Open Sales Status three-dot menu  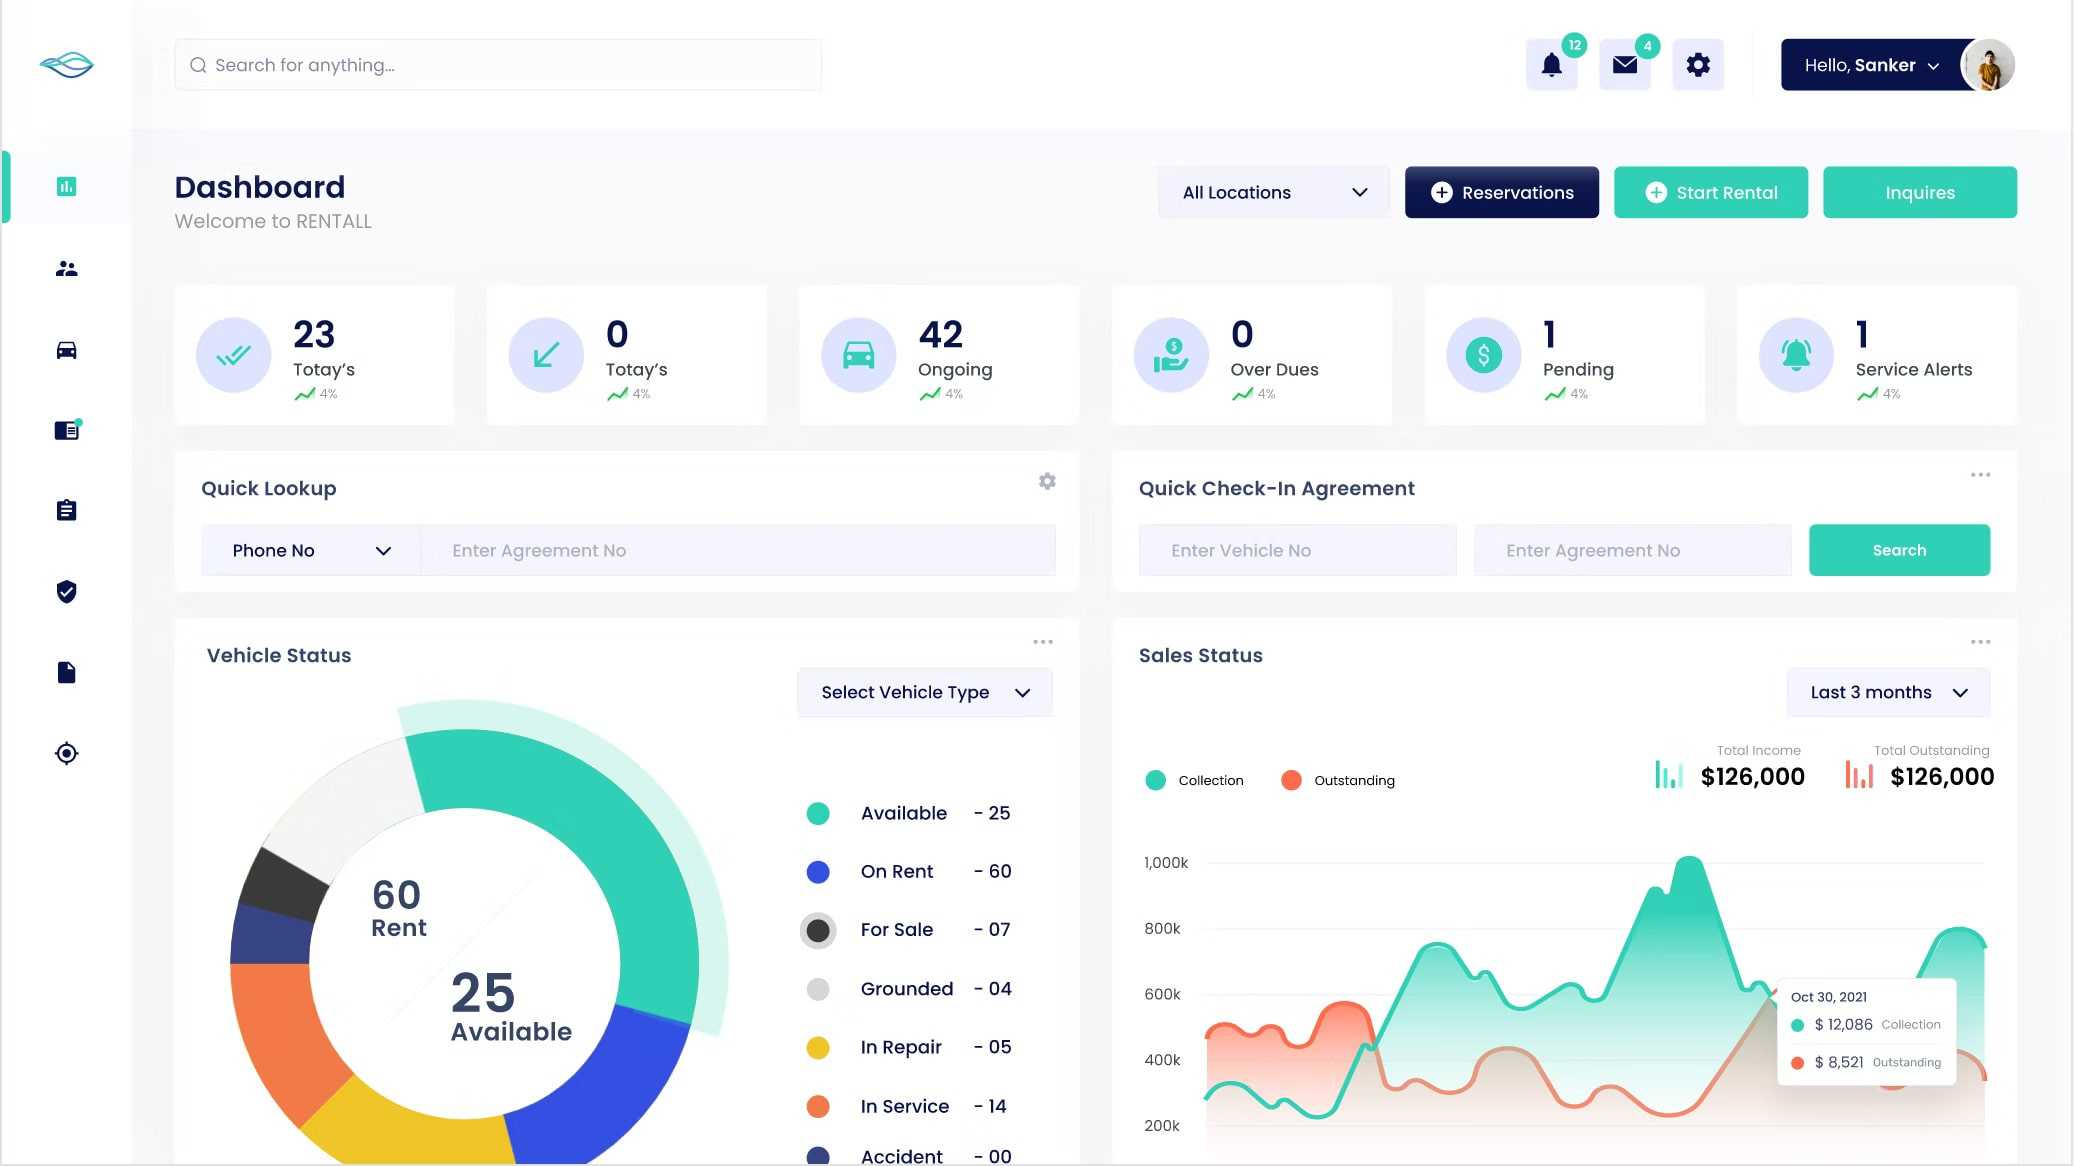pos(1980,642)
